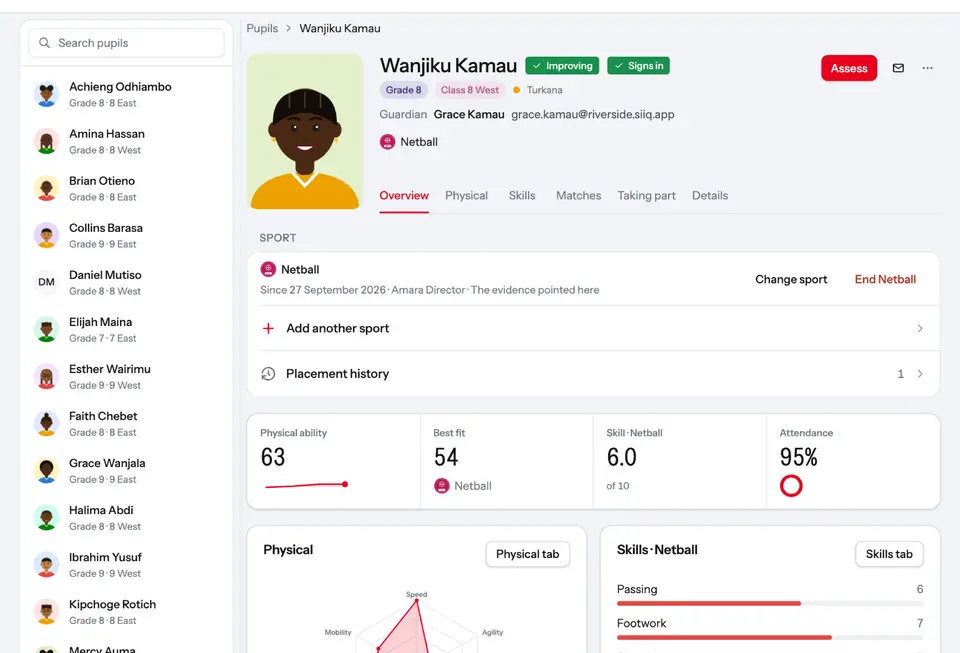Click Best fit value 54

click(446, 457)
